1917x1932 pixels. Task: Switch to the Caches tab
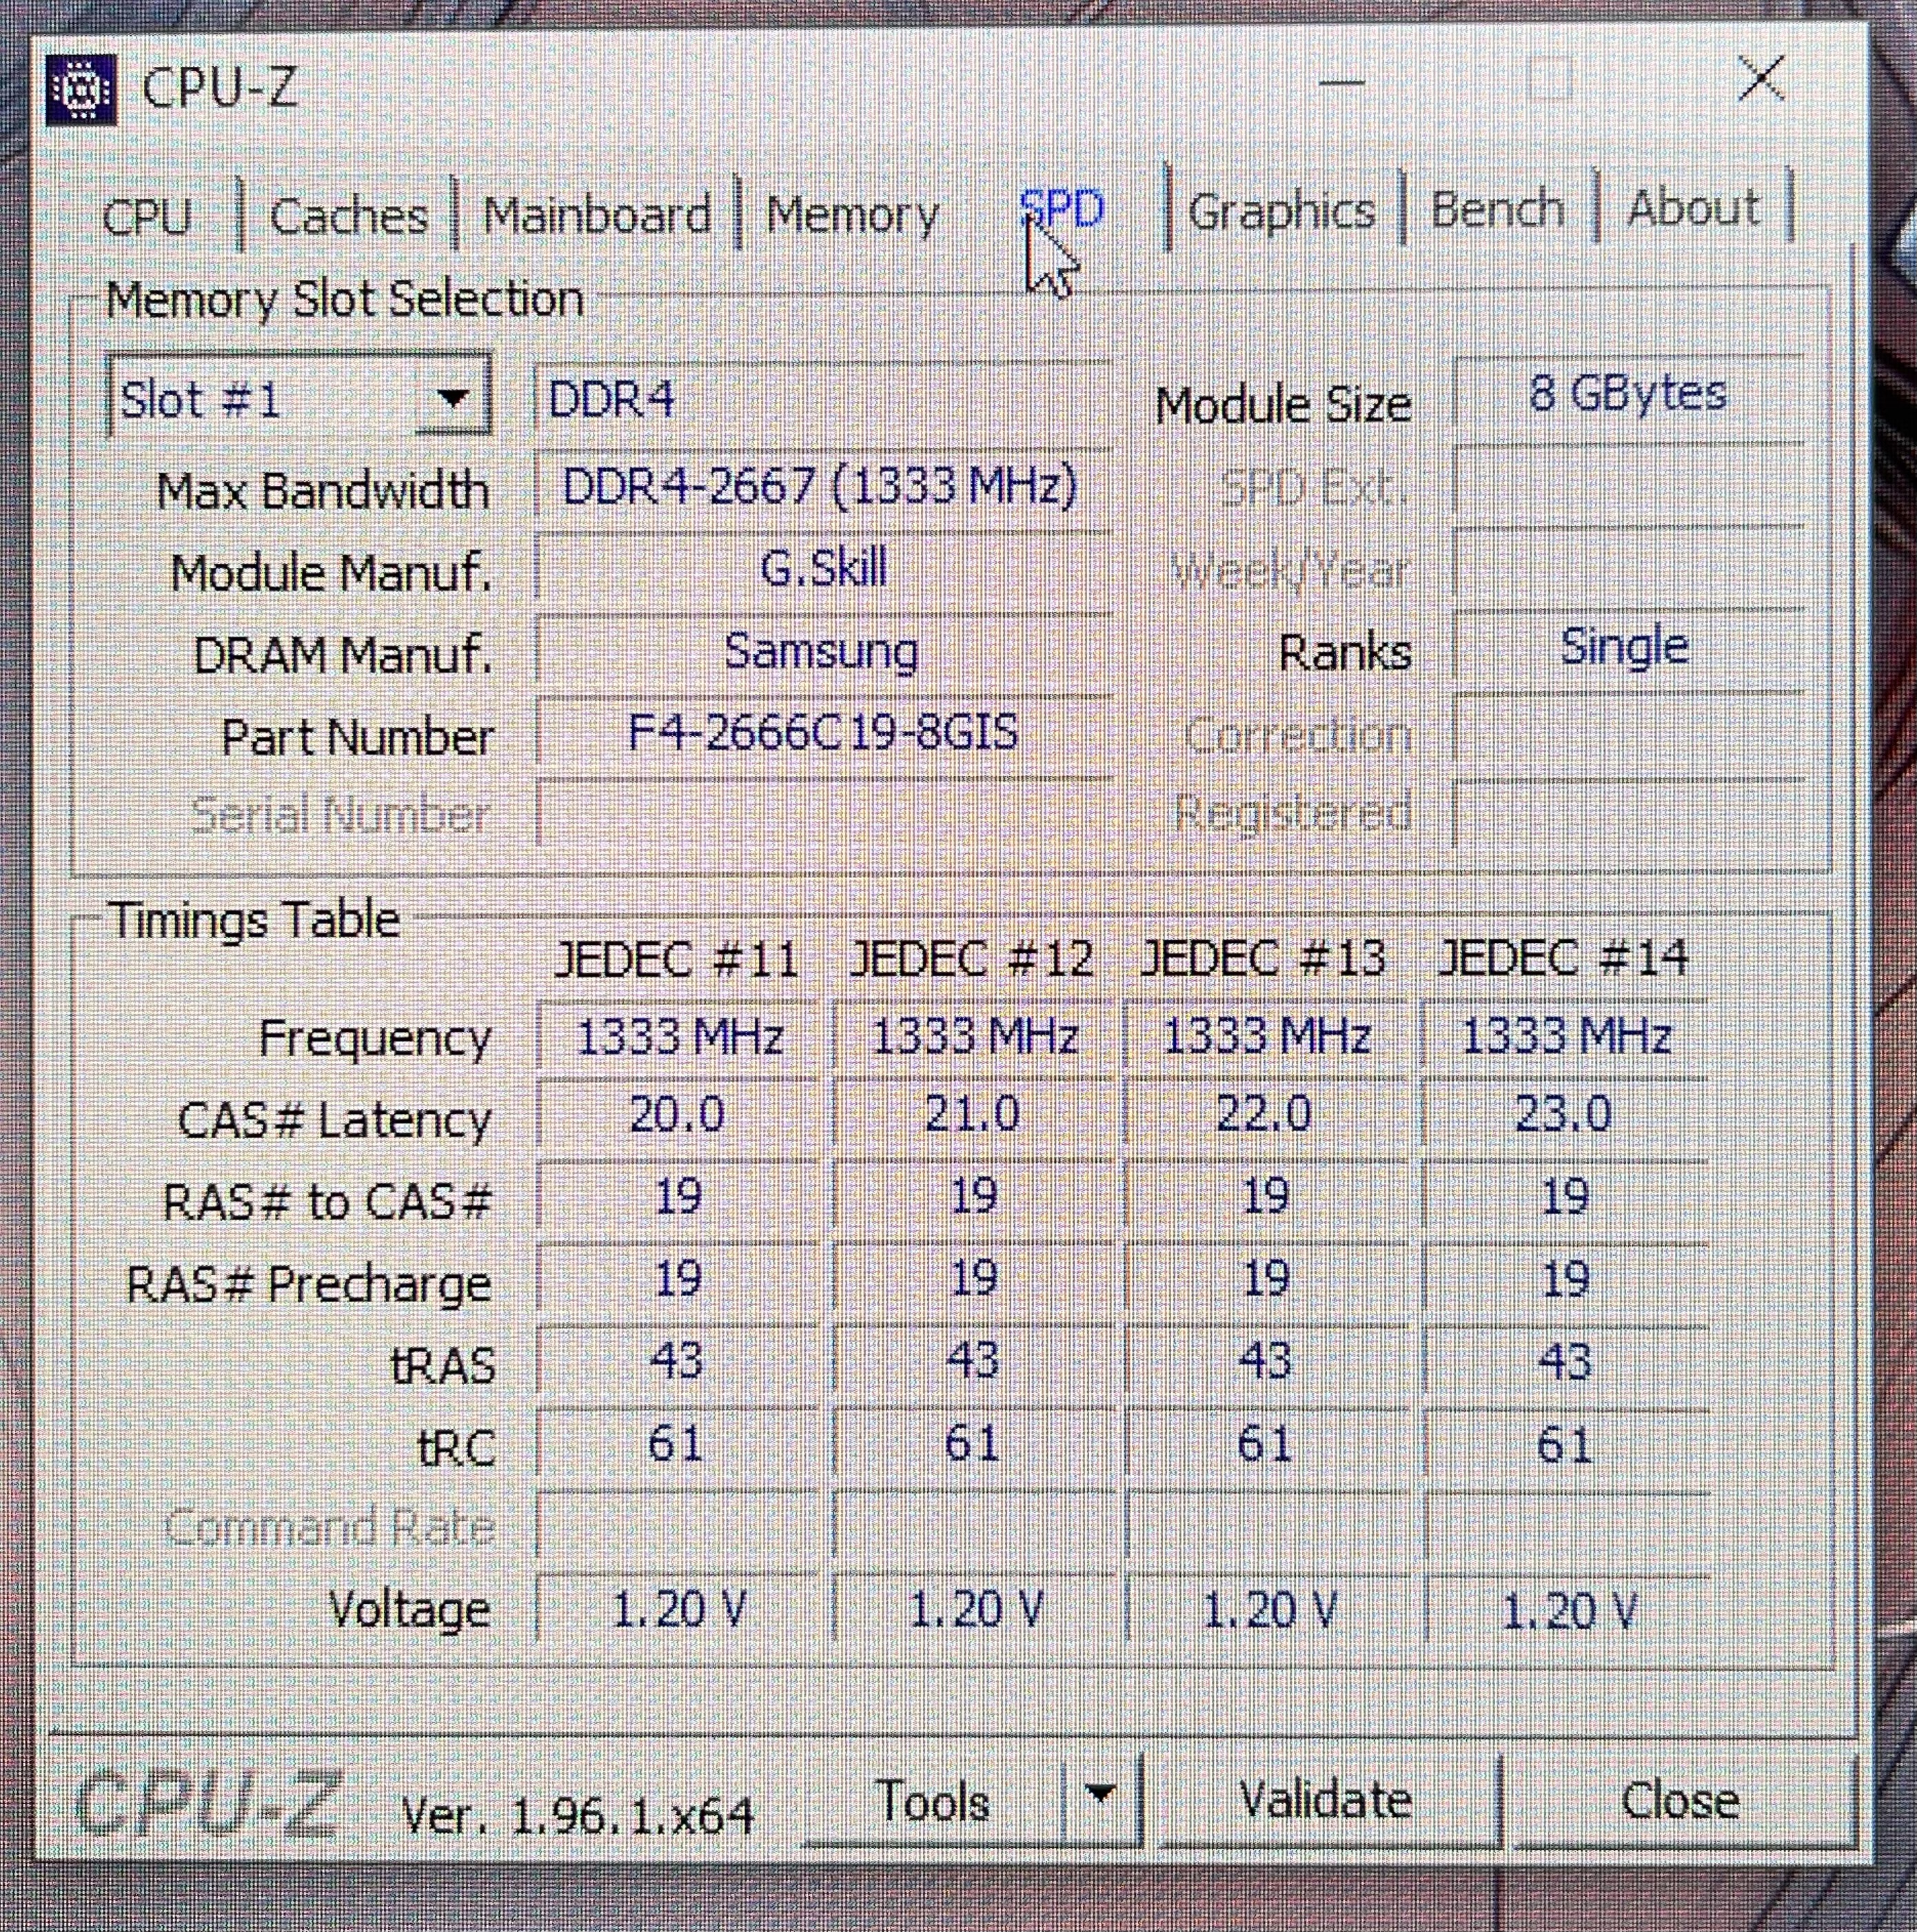point(348,215)
